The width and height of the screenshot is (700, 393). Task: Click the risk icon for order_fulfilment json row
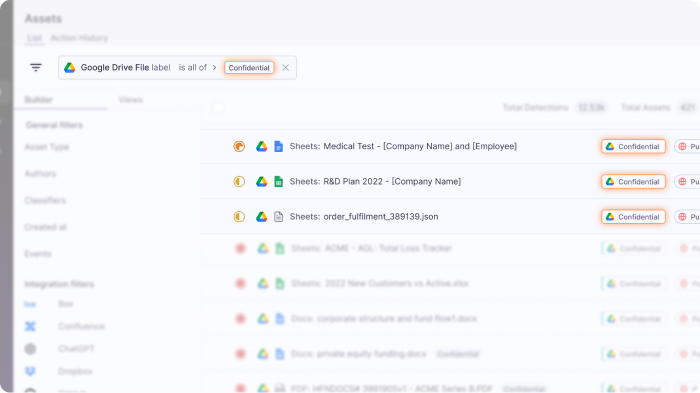[239, 217]
